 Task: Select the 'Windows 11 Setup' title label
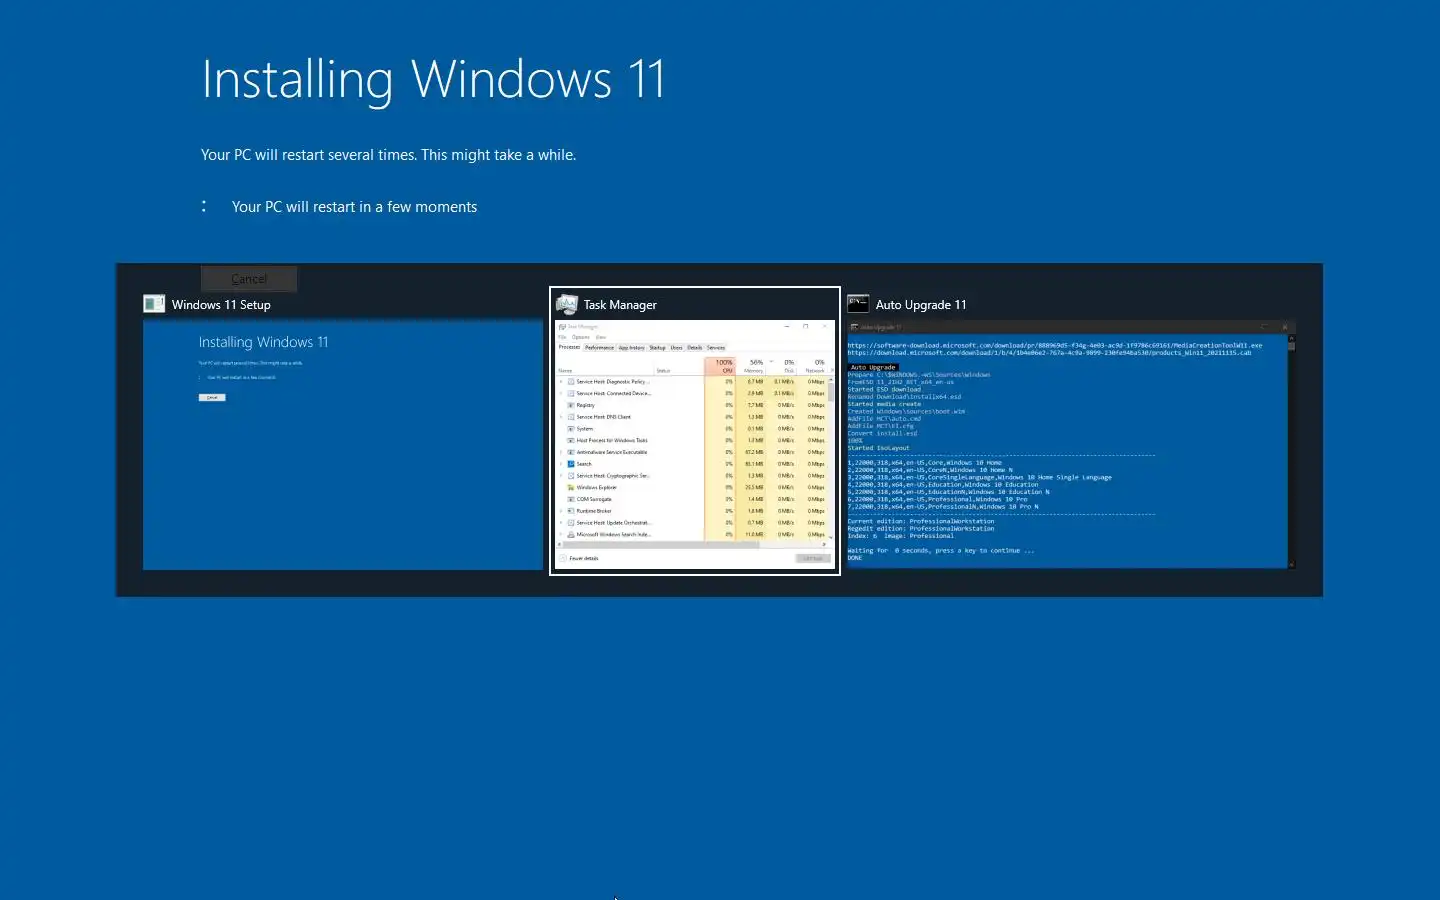click(x=221, y=305)
